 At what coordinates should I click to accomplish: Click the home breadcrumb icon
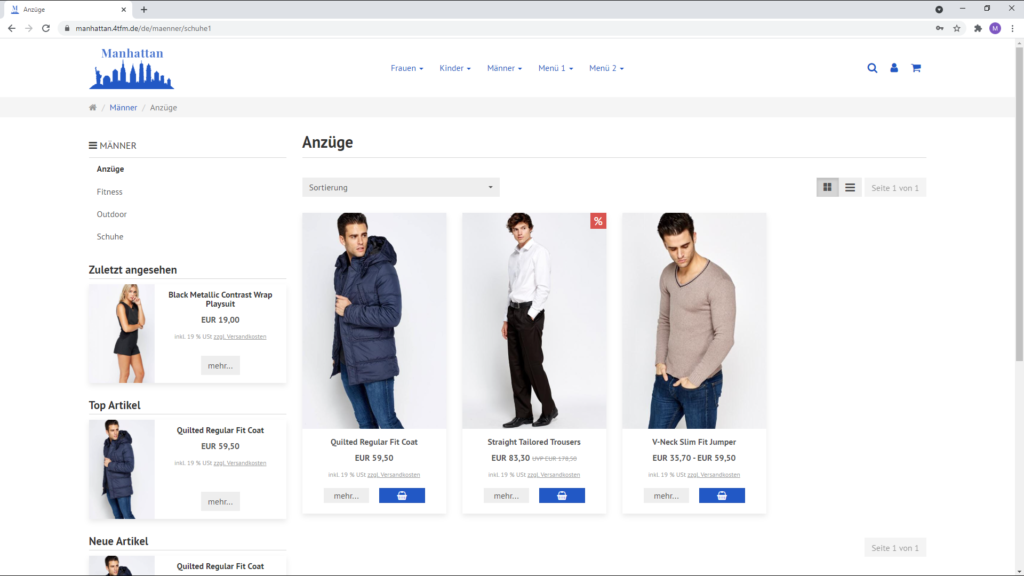click(x=93, y=107)
